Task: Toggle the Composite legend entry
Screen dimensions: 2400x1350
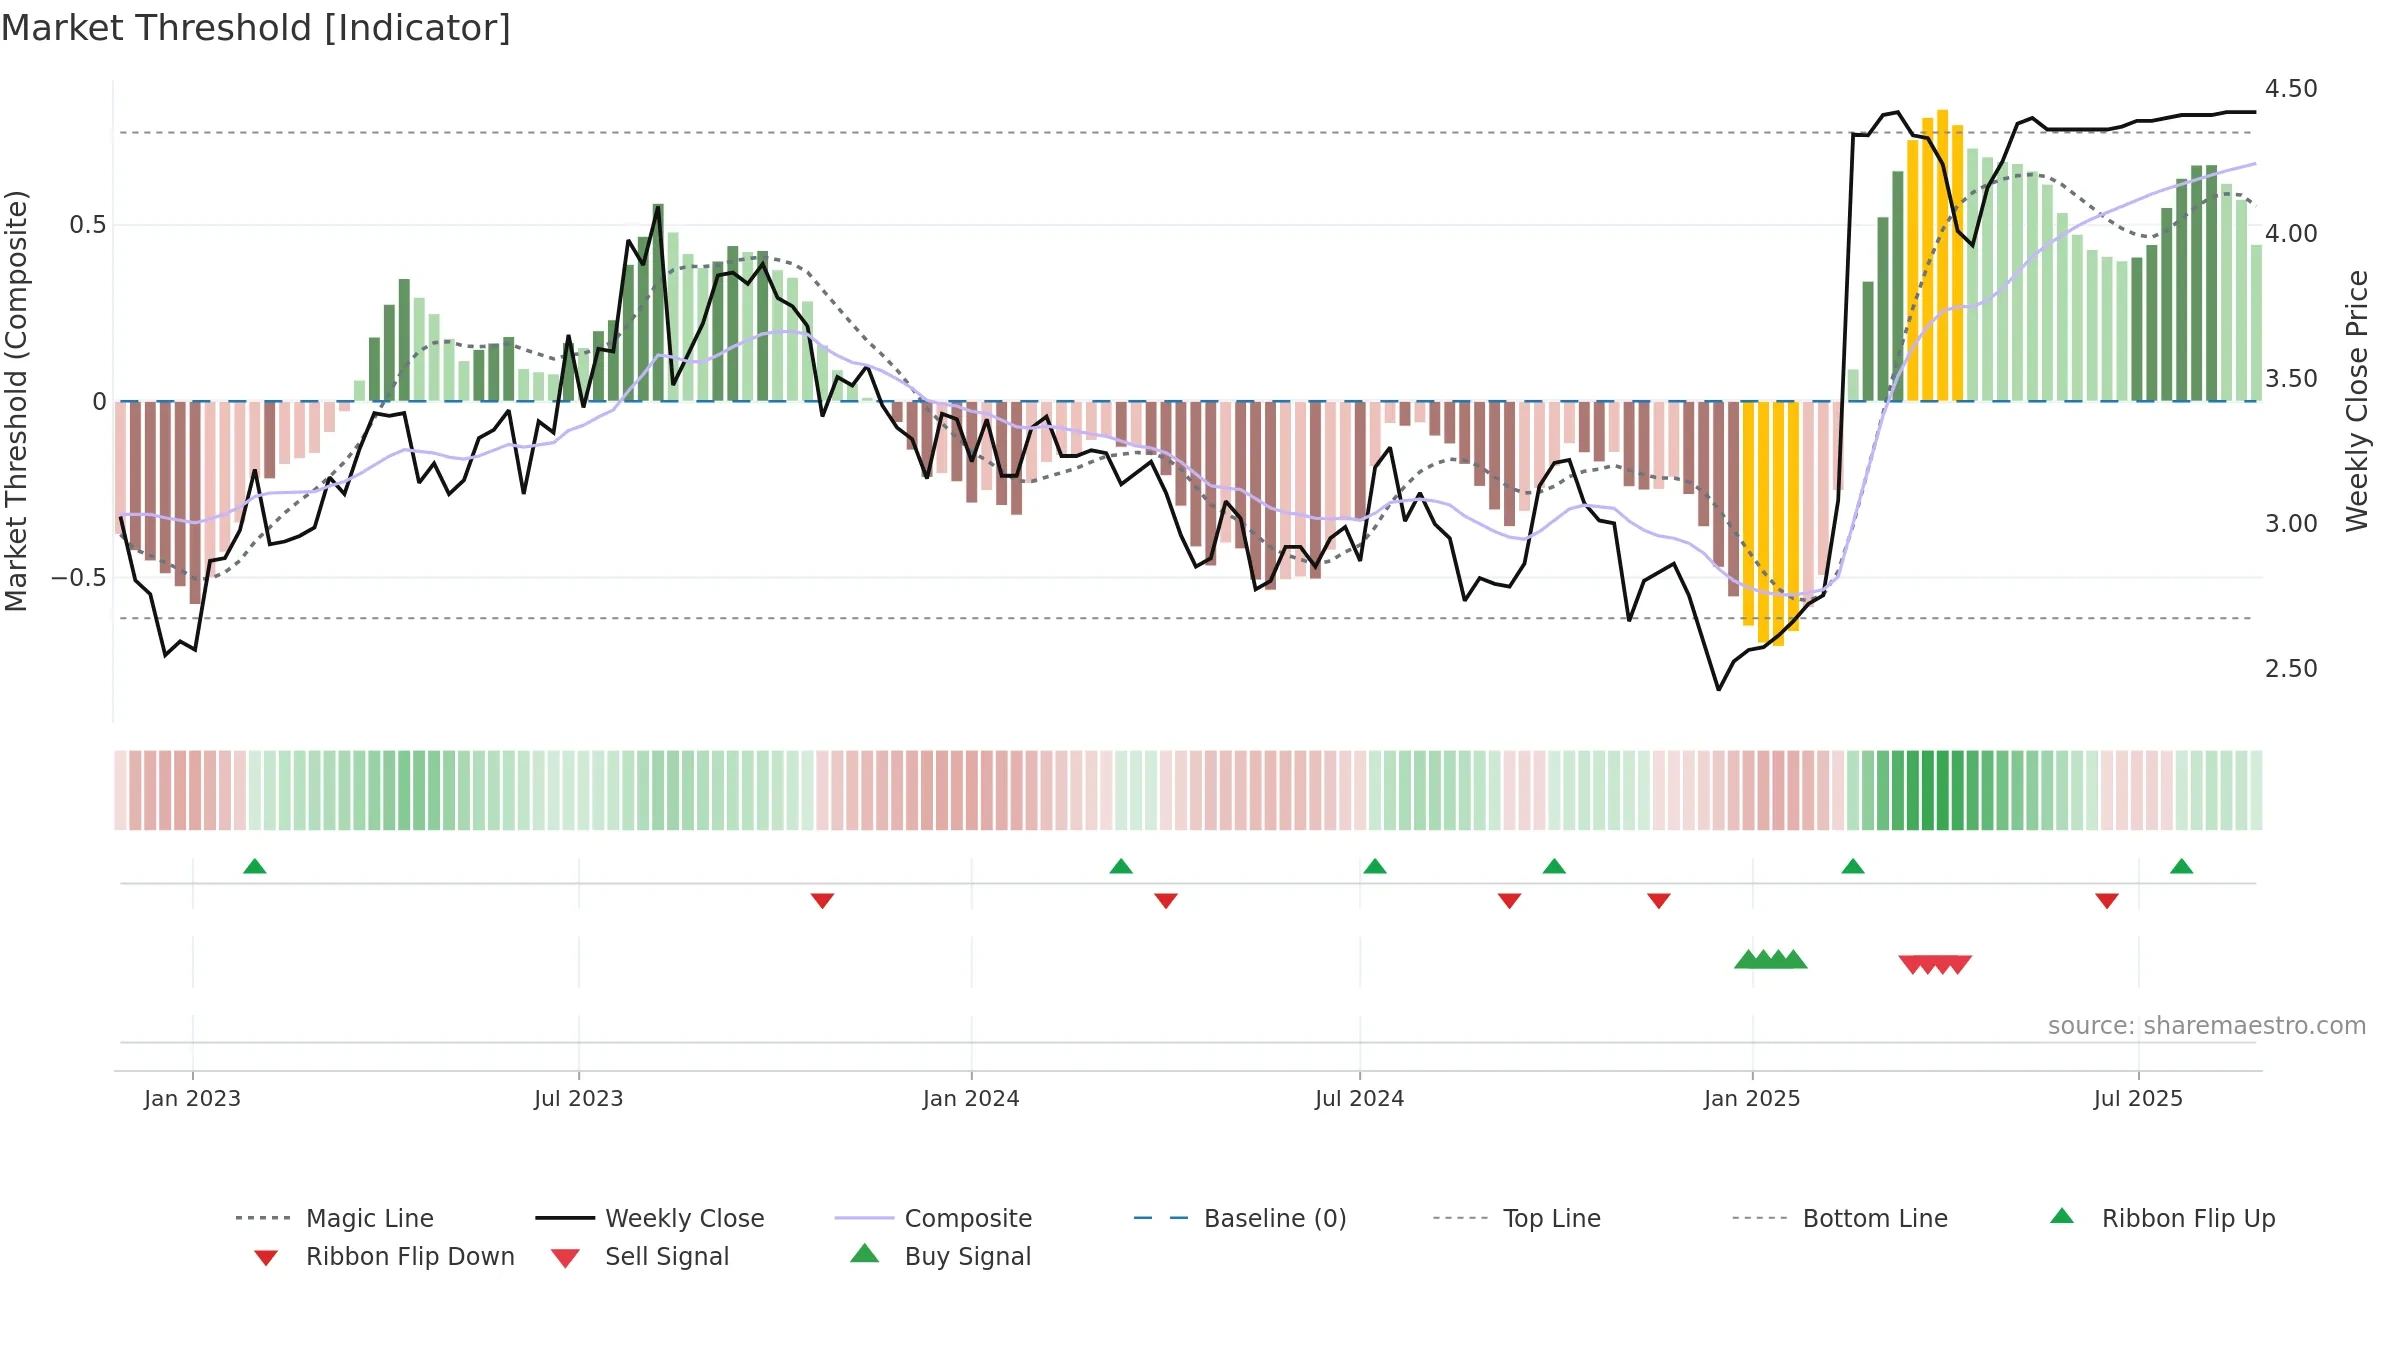Action: click(933, 1218)
